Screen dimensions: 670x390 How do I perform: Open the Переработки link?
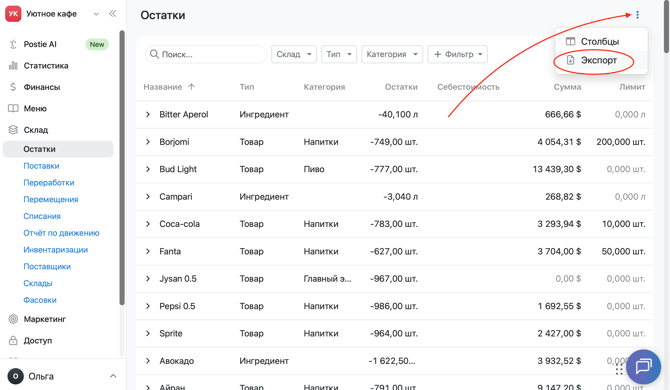click(49, 182)
